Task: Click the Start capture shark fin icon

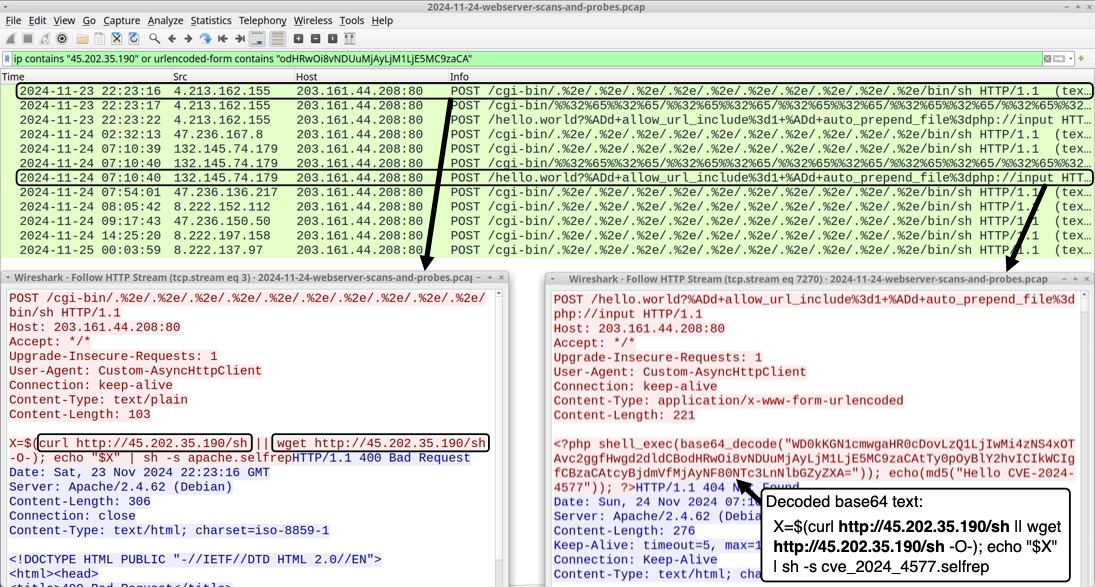Action: pos(10,39)
